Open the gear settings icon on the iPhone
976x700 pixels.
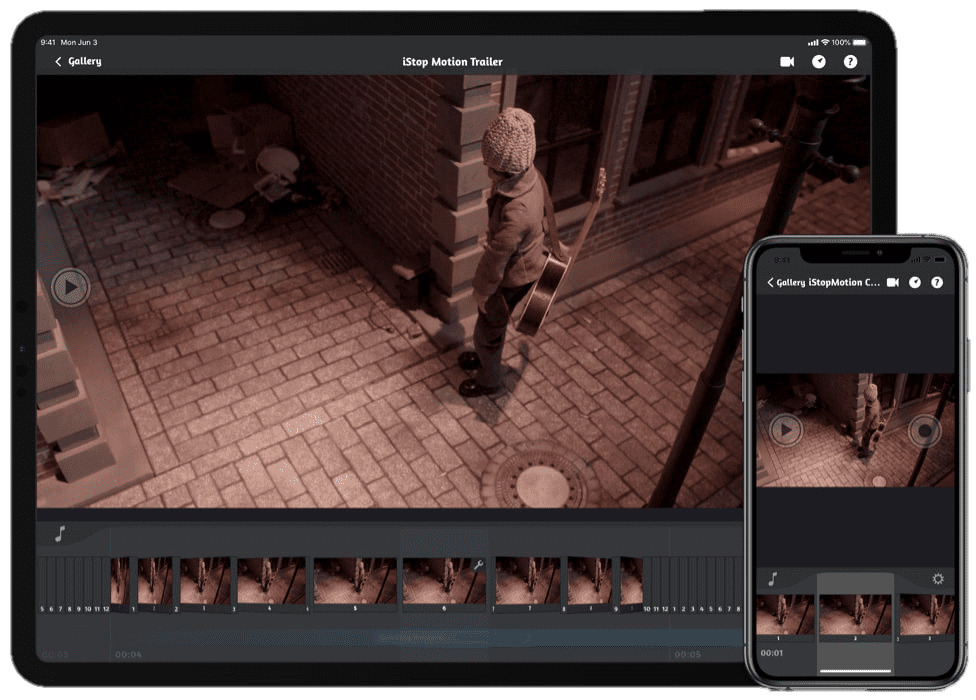click(938, 578)
